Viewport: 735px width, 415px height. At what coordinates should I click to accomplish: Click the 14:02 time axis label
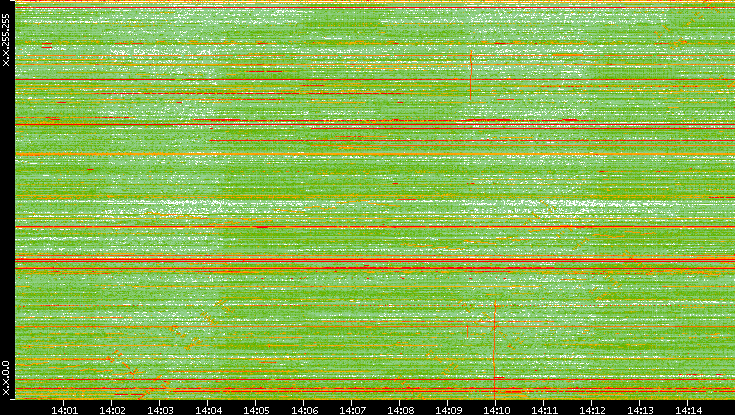(112, 411)
